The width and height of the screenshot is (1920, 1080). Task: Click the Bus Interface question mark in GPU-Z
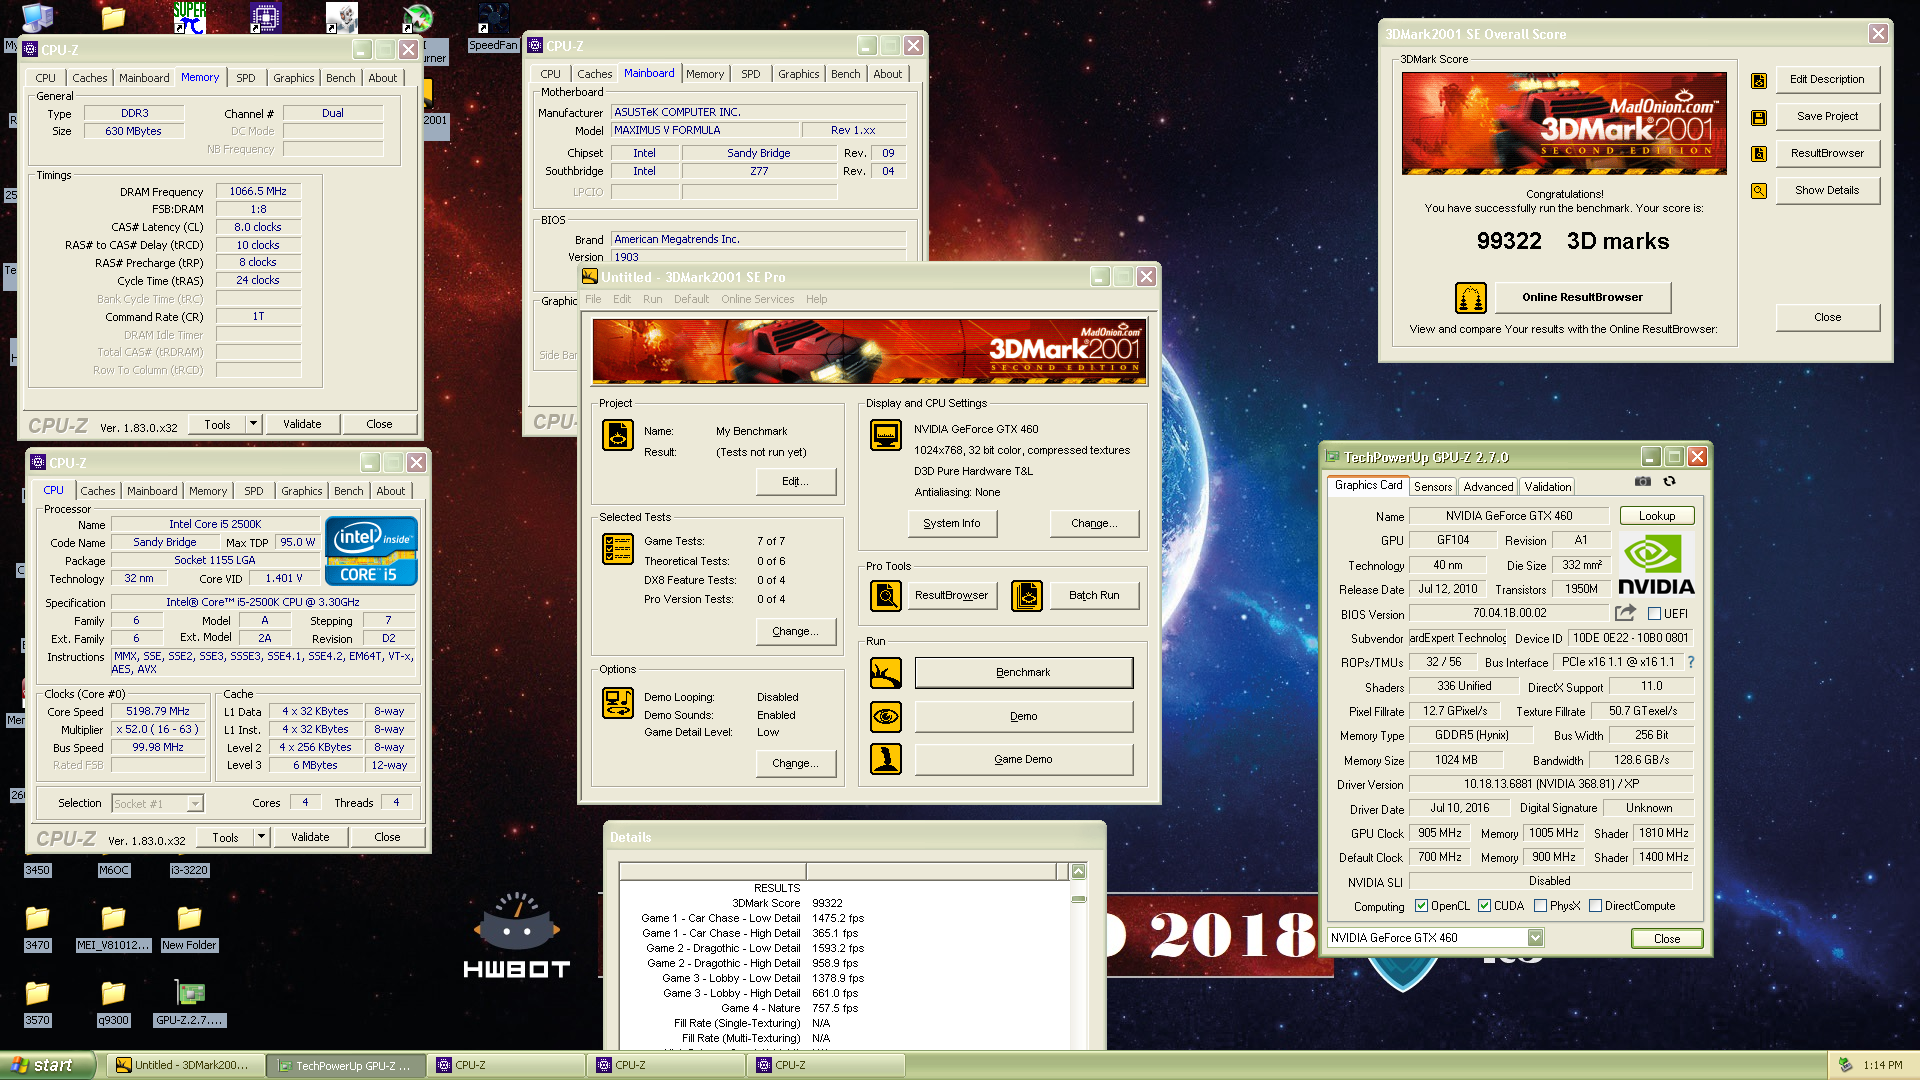(1691, 662)
